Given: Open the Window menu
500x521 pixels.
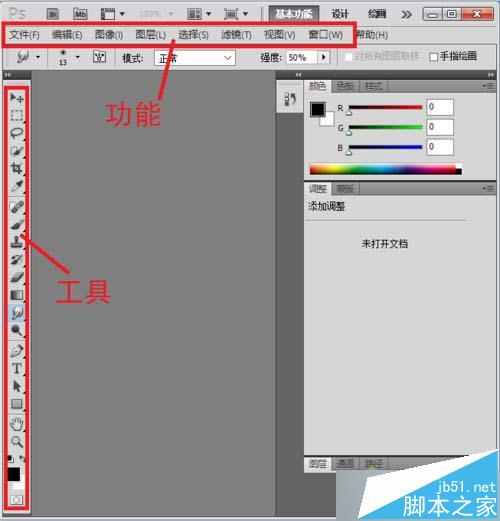Looking at the screenshot, I should [x=325, y=35].
